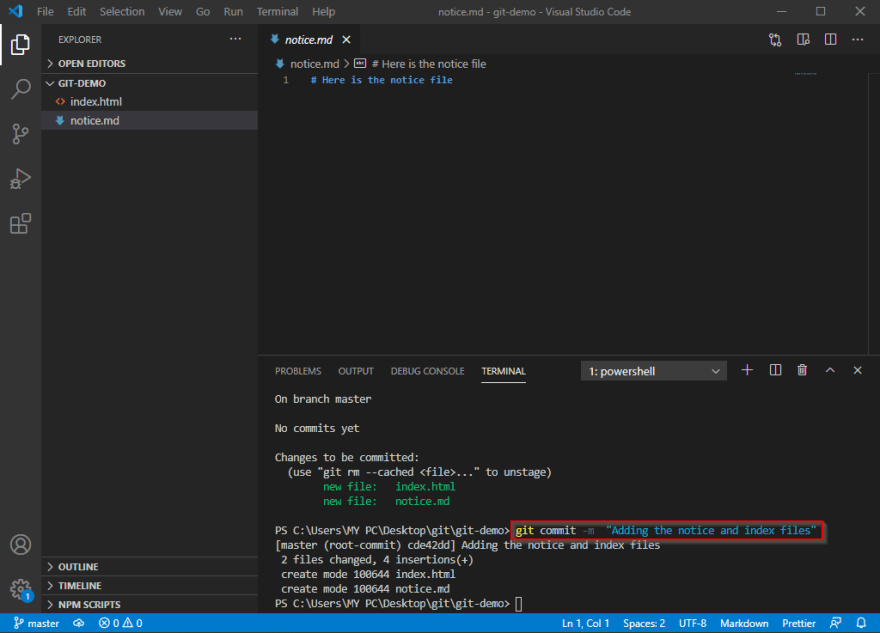Change encoding via UTF-8
Image resolution: width=880 pixels, height=633 pixels.
pos(693,623)
